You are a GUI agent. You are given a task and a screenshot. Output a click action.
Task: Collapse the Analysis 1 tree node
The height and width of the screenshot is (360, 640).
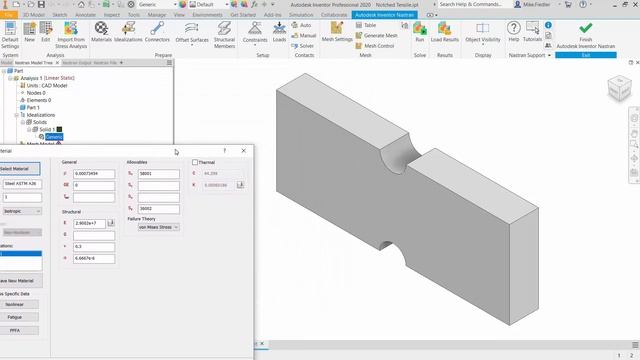(10, 78)
